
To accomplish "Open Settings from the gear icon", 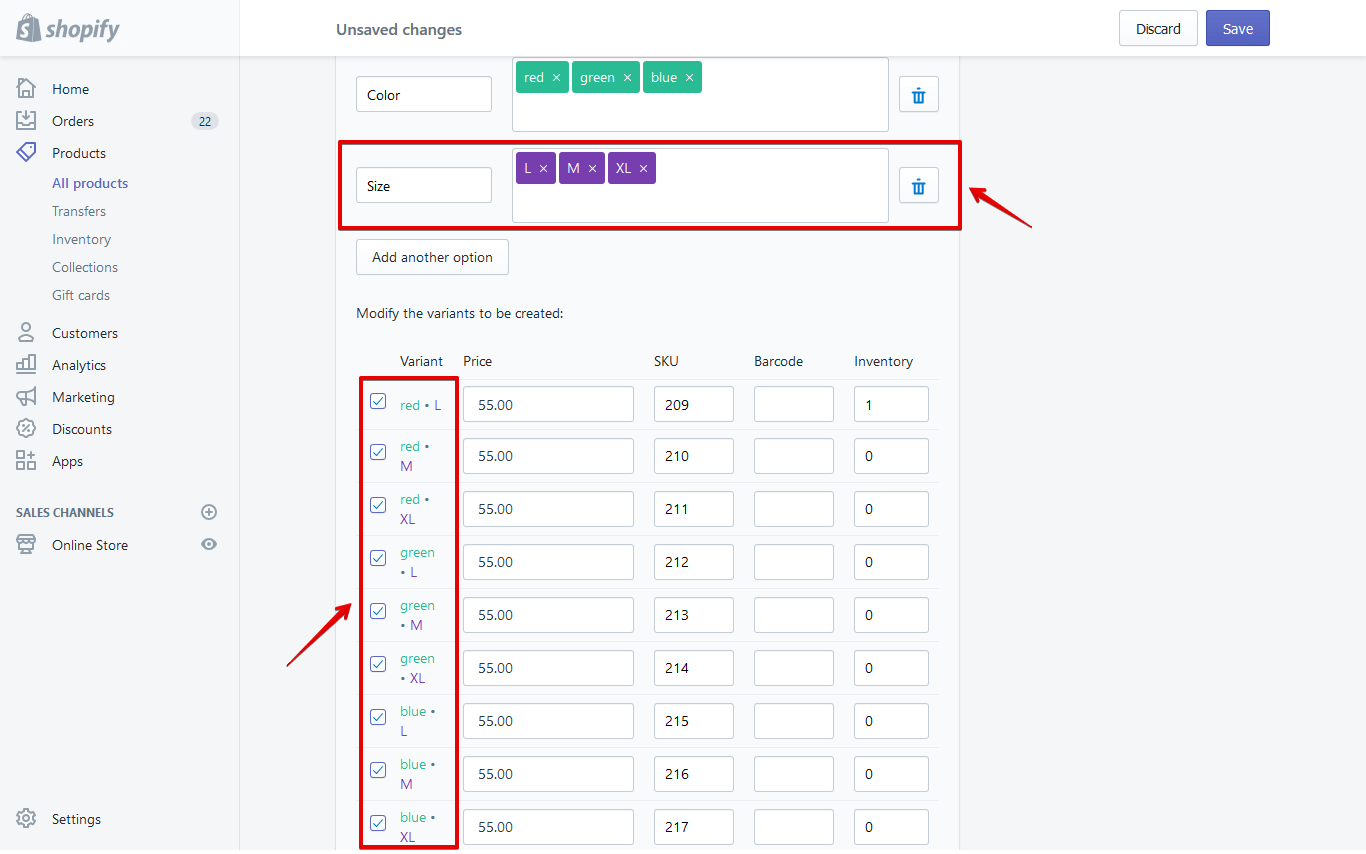I will coord(27,819).
